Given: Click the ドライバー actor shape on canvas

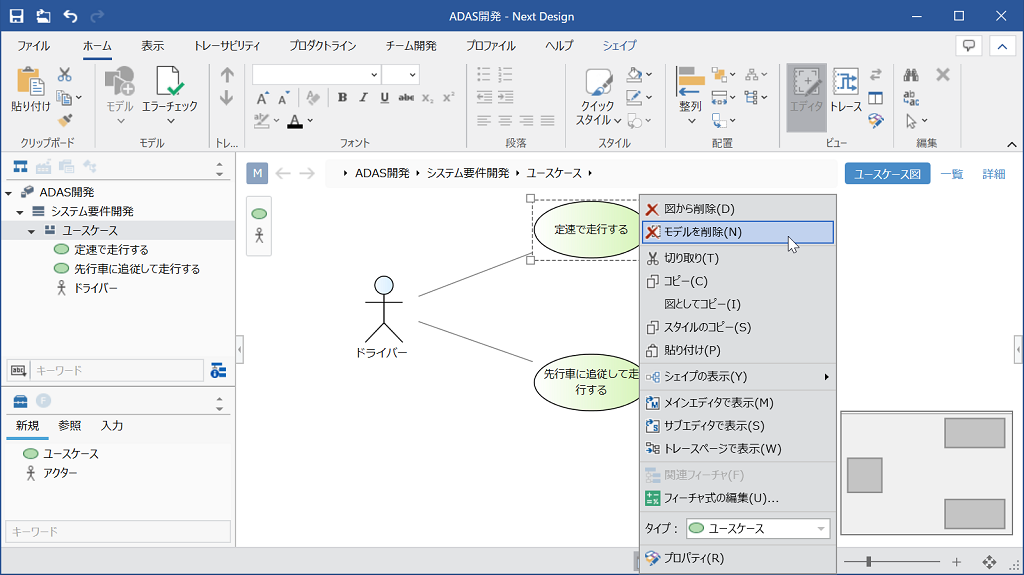Looking at the screenshot, I should 384,310.
